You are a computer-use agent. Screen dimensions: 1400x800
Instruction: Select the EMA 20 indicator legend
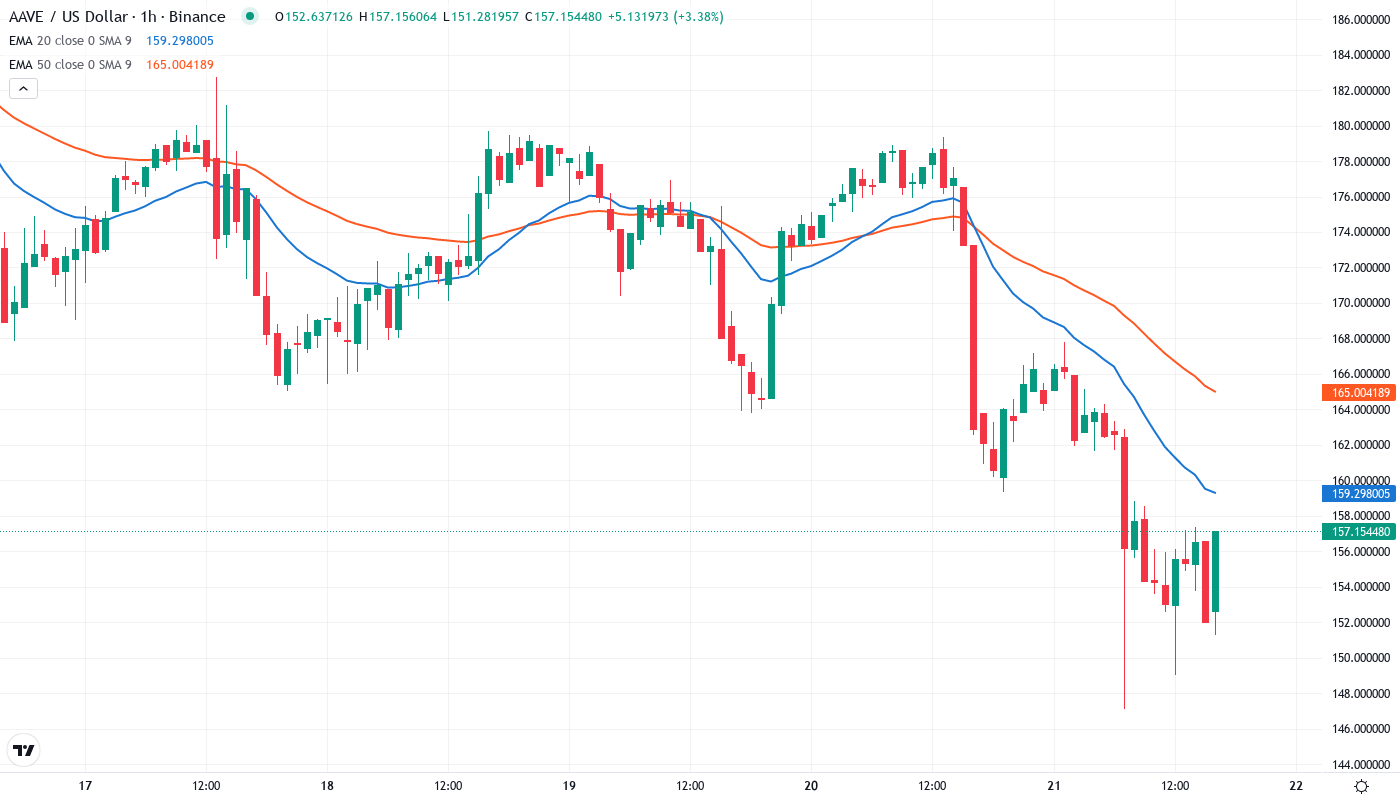pyautogui.click(x=70, y=41)
